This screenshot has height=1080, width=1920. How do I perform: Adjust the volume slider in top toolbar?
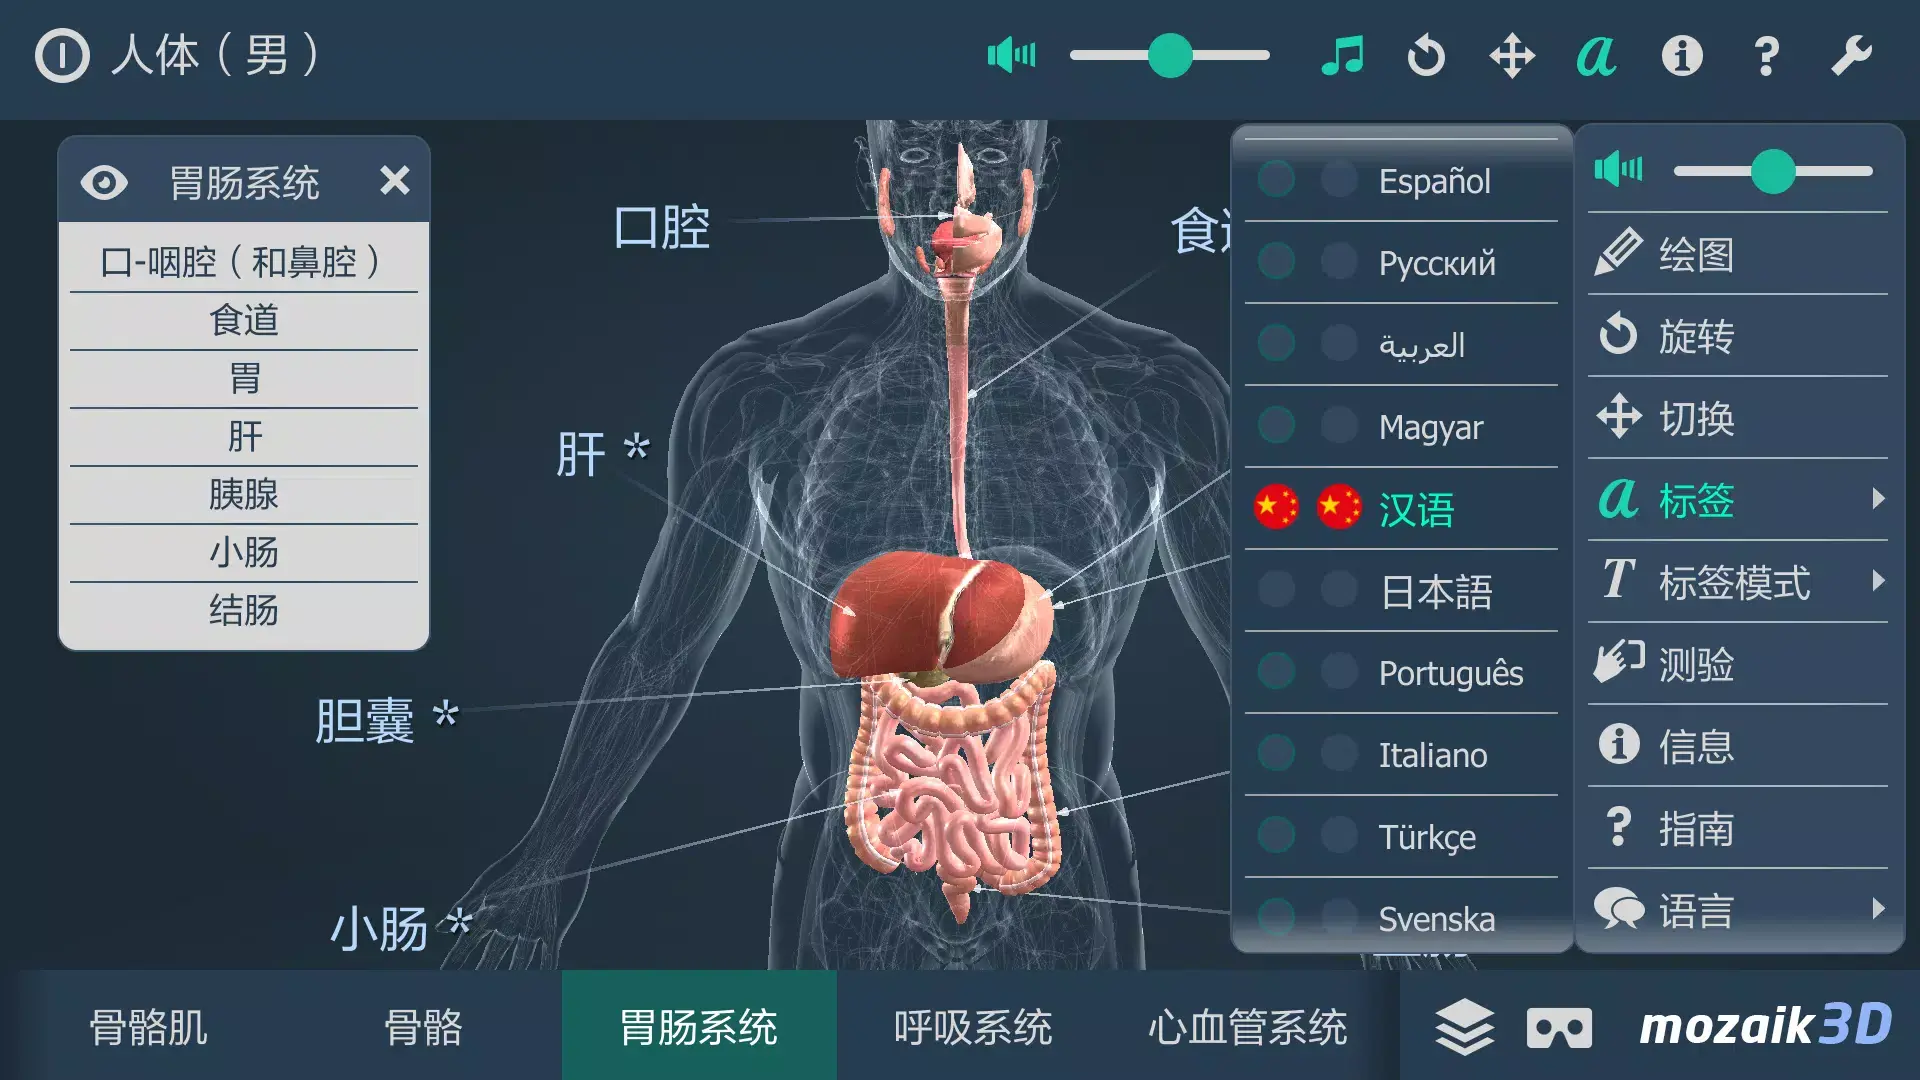[x=1170, y=55]
